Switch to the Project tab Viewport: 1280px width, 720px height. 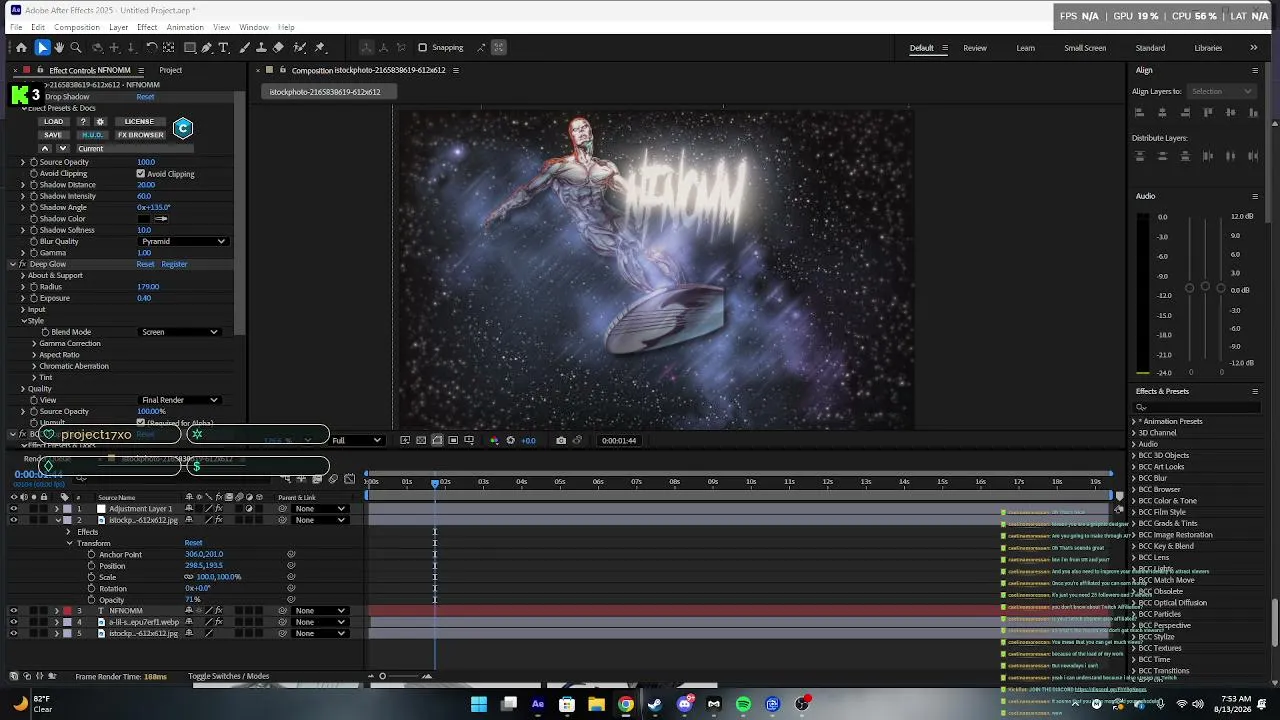coord(171,70)
